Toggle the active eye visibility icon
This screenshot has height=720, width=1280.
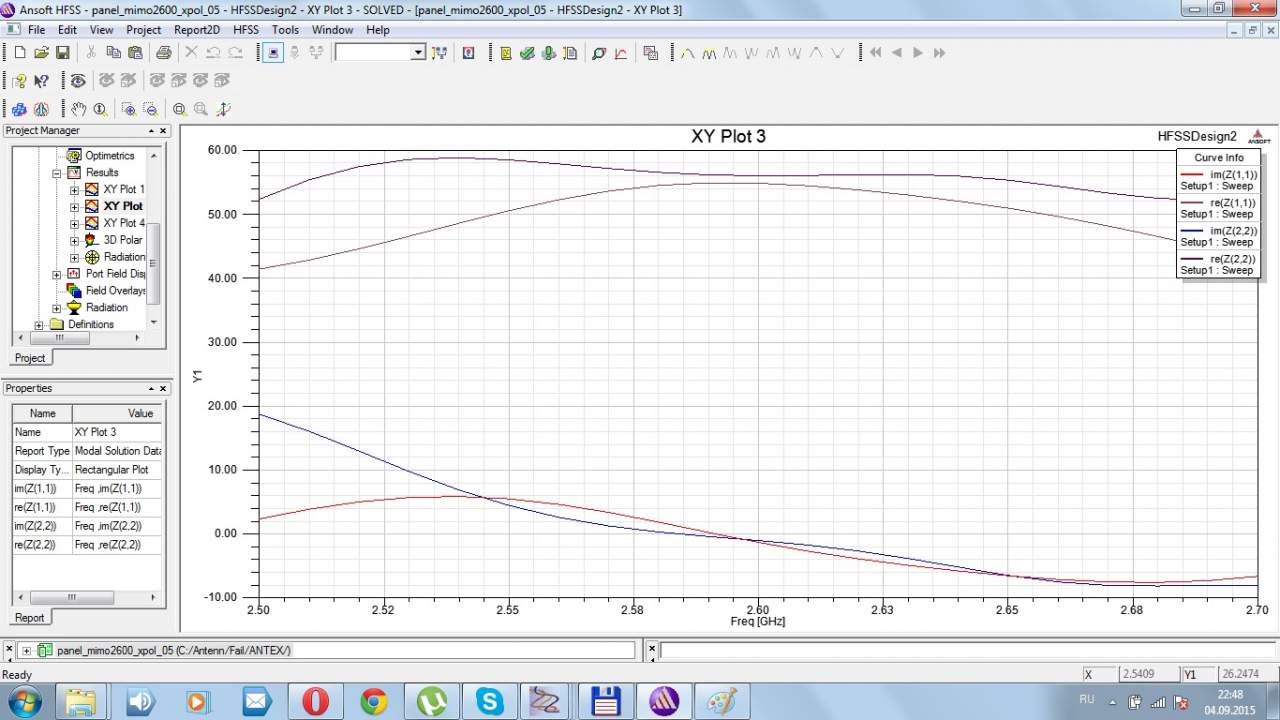(78, 81)
